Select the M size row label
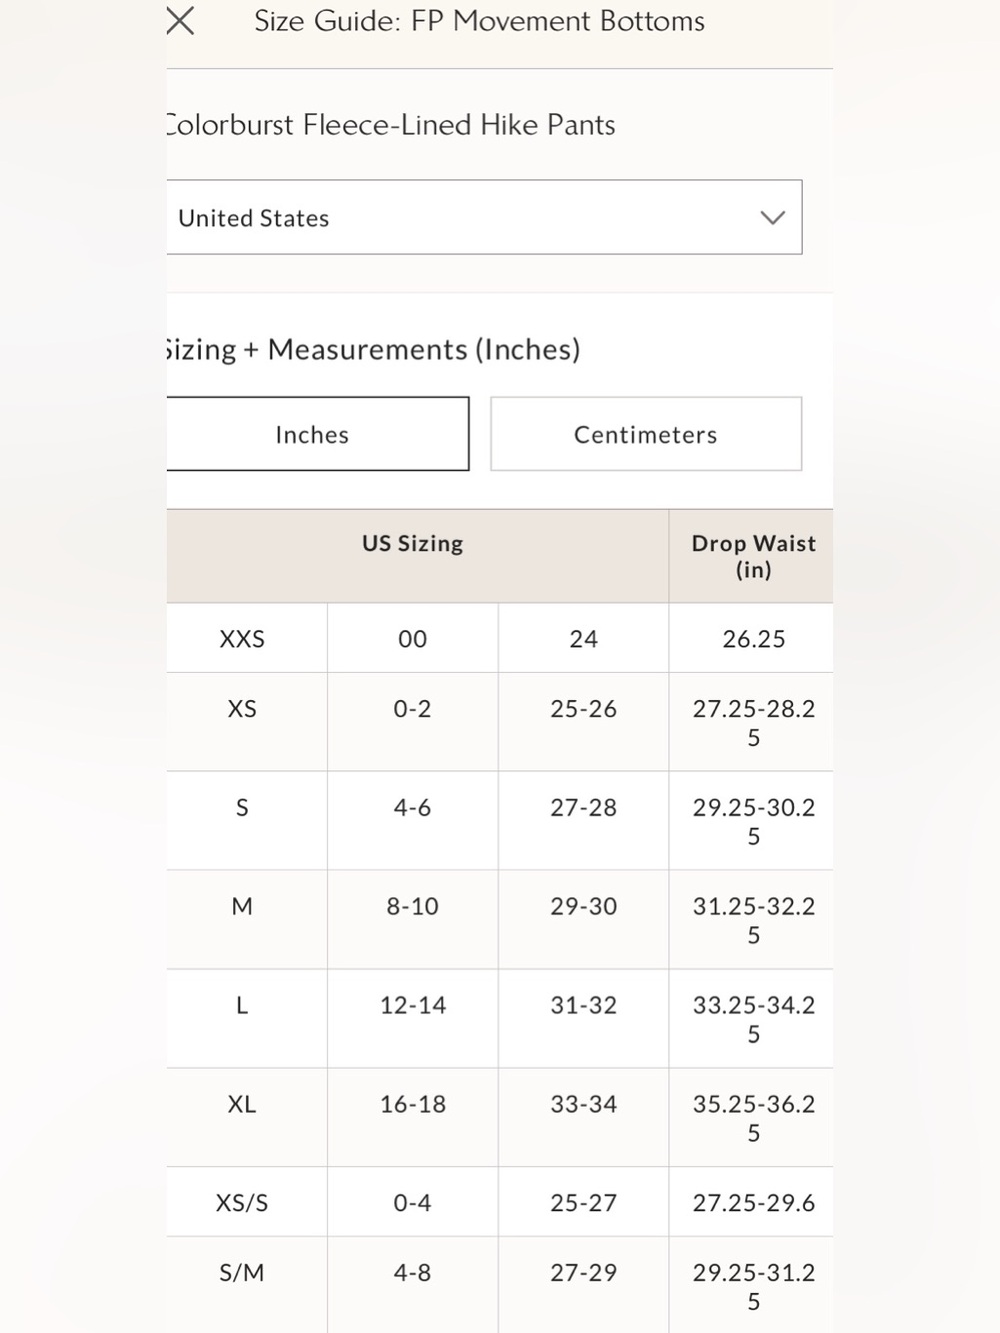The height and width of the screenshot is (1333, 1000). tap(242, 907)
